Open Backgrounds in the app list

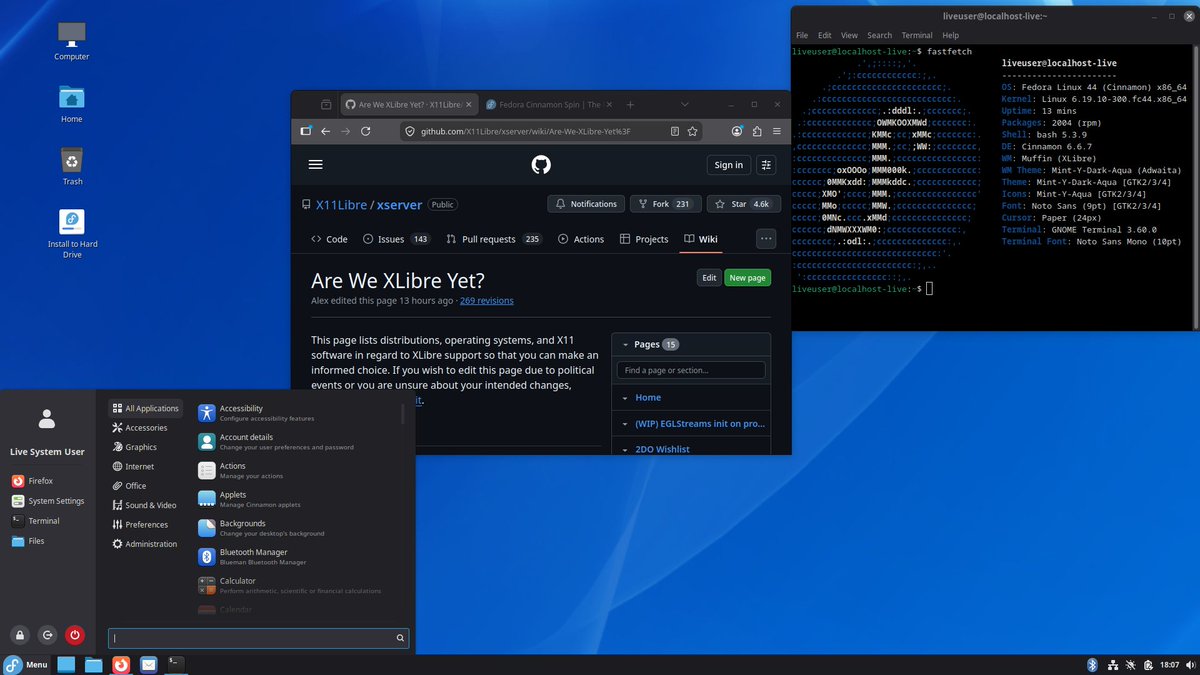(298, 528)
